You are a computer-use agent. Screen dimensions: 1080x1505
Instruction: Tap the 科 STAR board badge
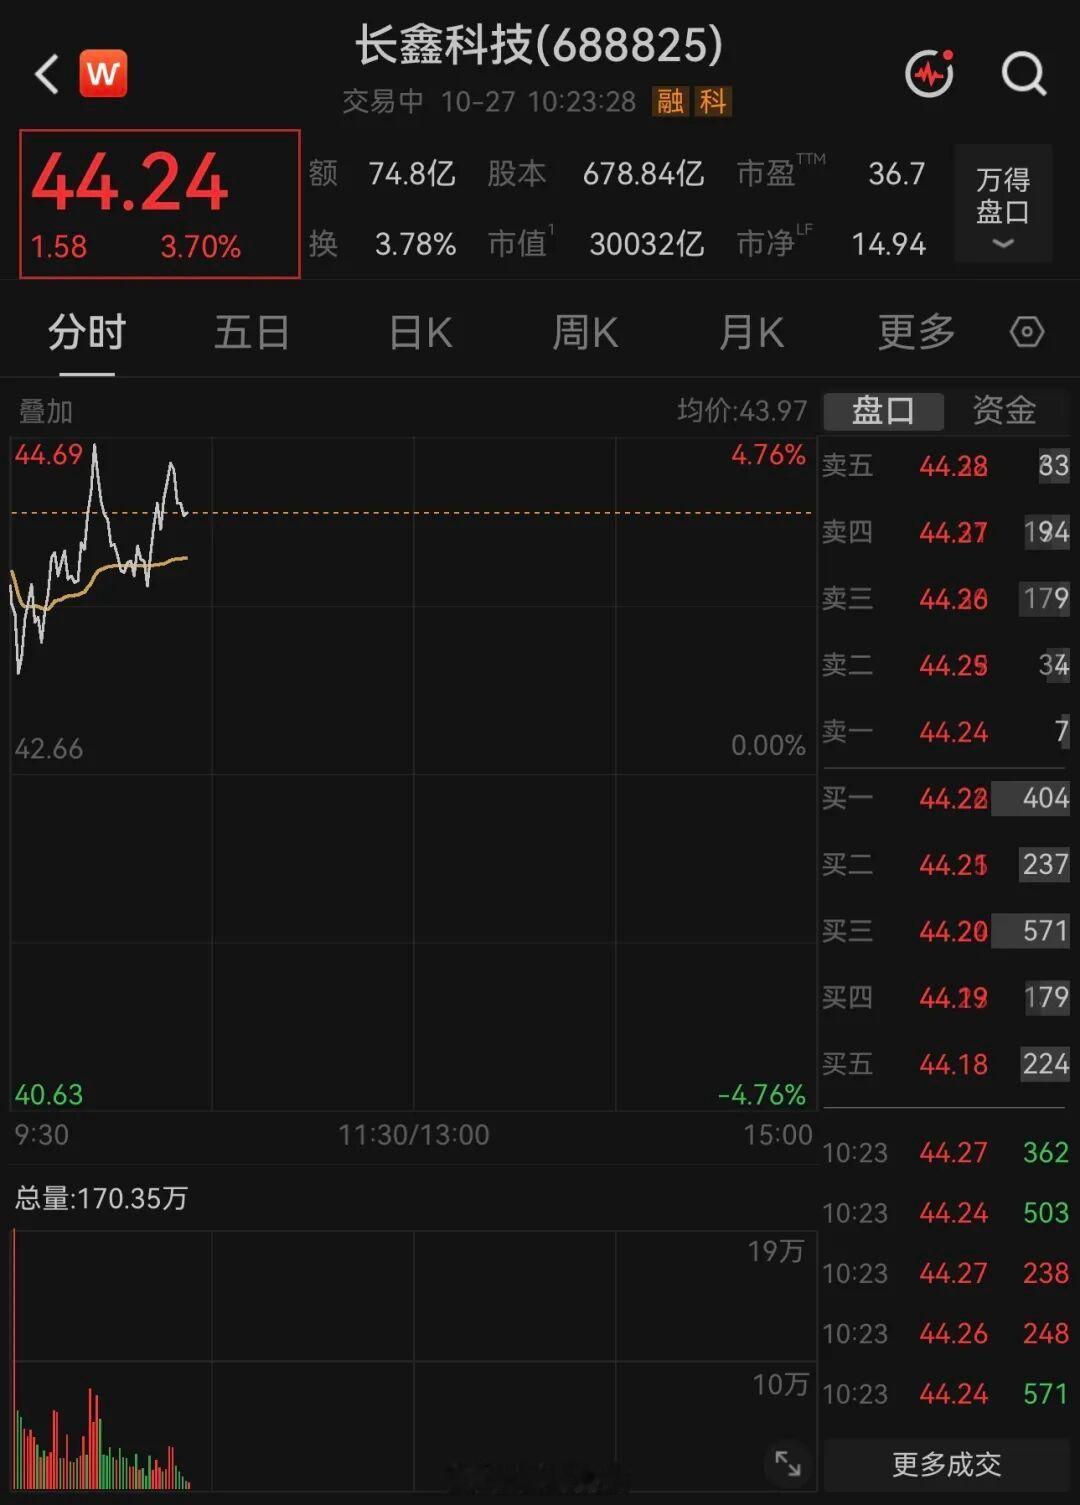[713, 101]
